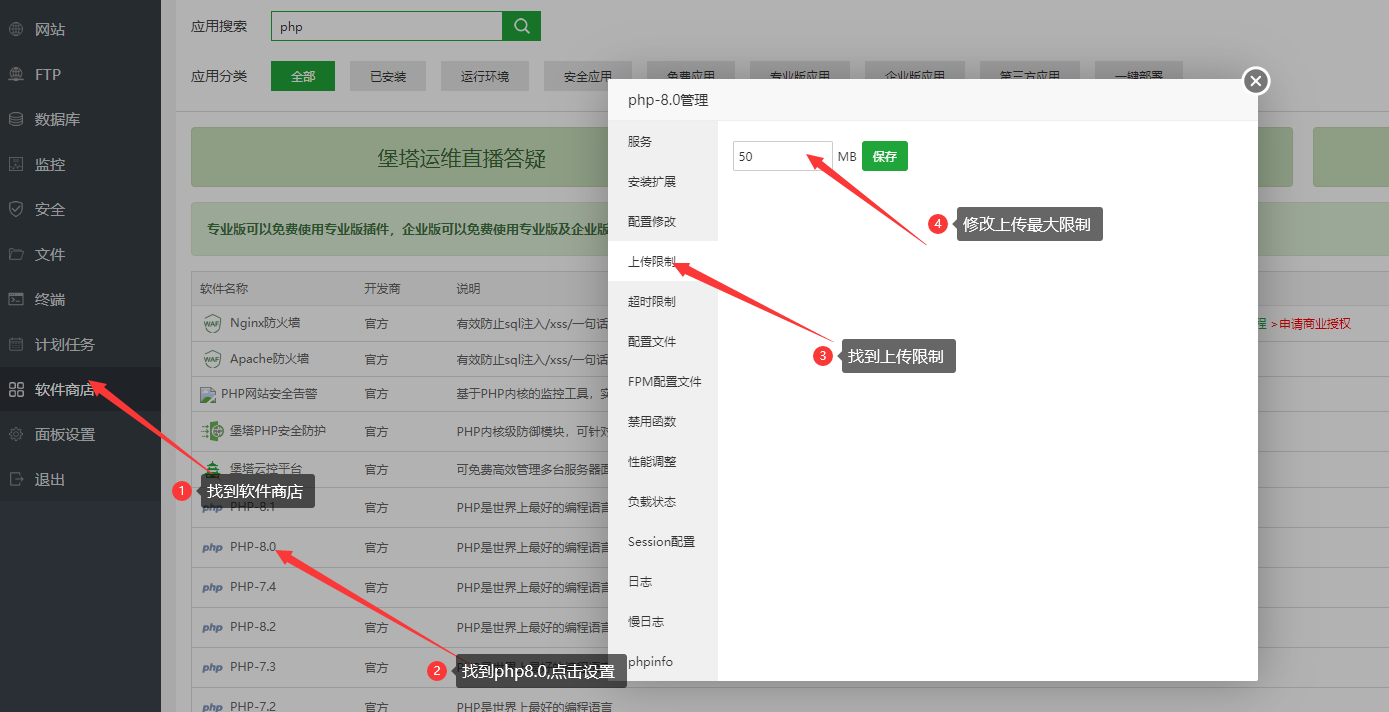Click the 计划任务 calendar icon

(16, 344)
